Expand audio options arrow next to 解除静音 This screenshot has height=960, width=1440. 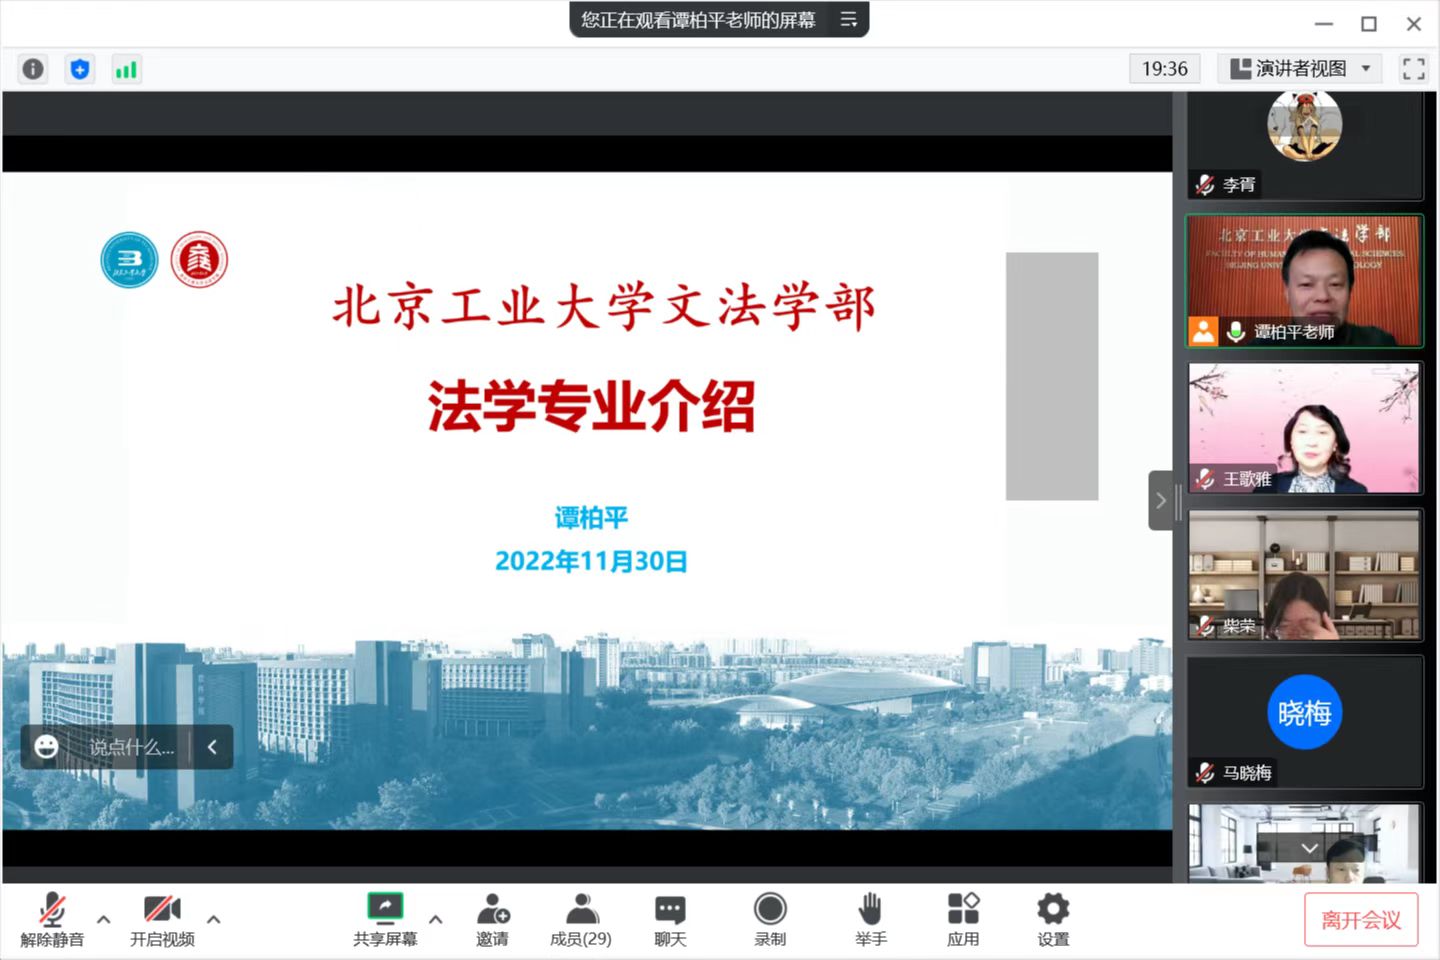click(103, 918)
